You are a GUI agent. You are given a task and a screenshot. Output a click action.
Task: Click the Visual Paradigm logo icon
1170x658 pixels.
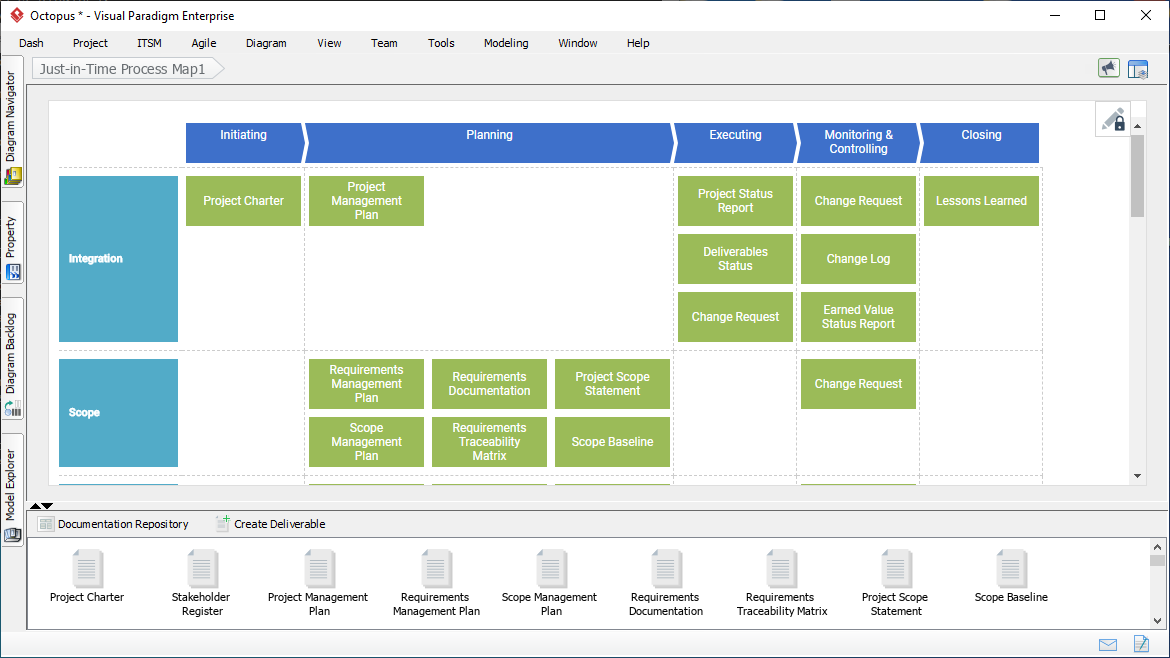16,15
